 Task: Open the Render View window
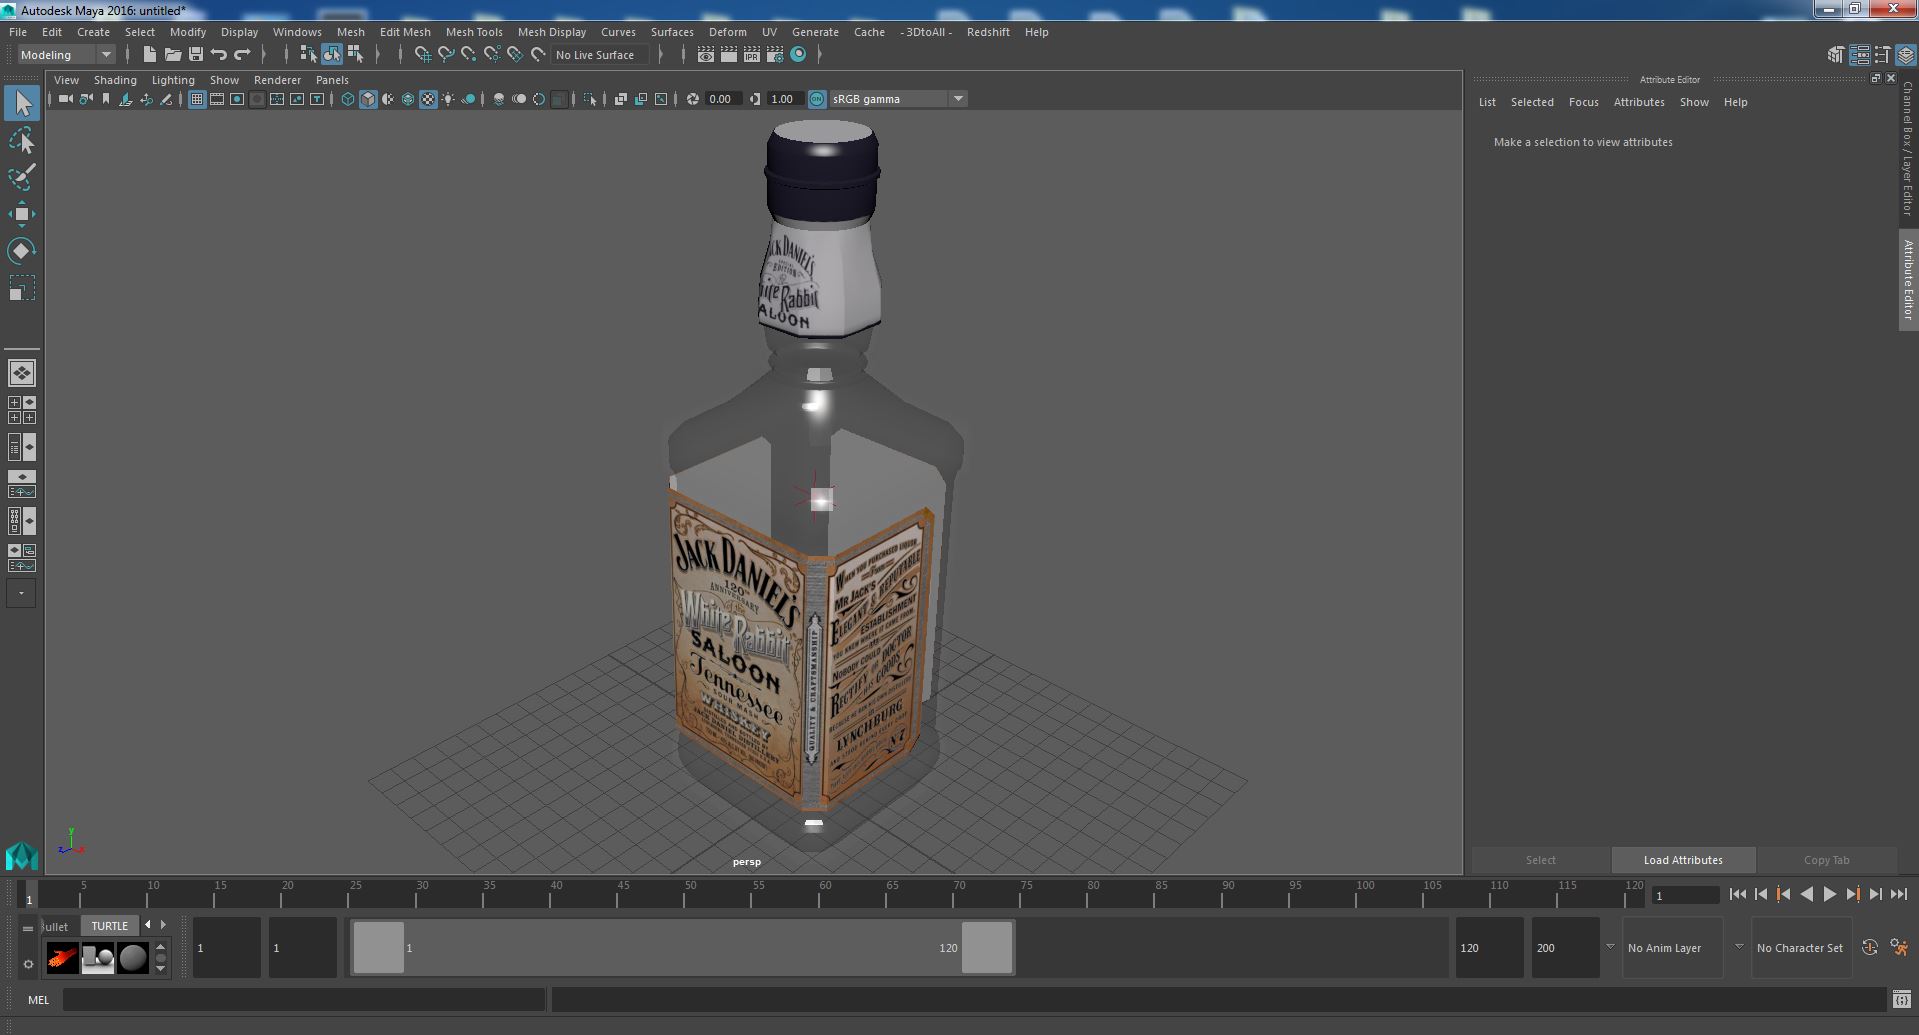point(706,55)
